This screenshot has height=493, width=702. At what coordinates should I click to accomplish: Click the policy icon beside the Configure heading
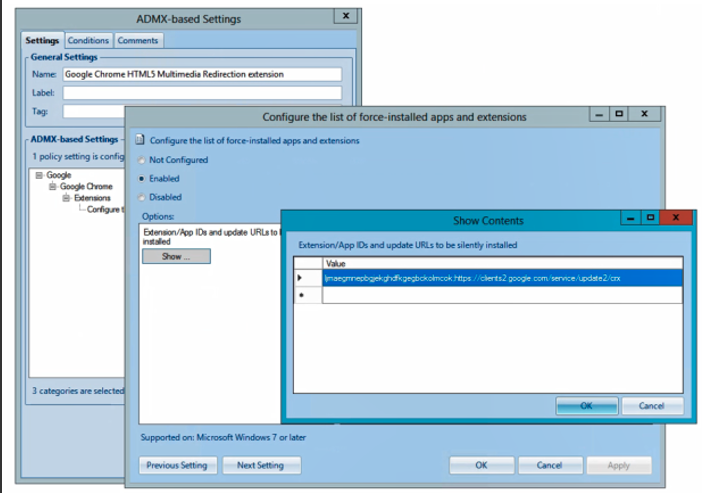coord(140,141)
